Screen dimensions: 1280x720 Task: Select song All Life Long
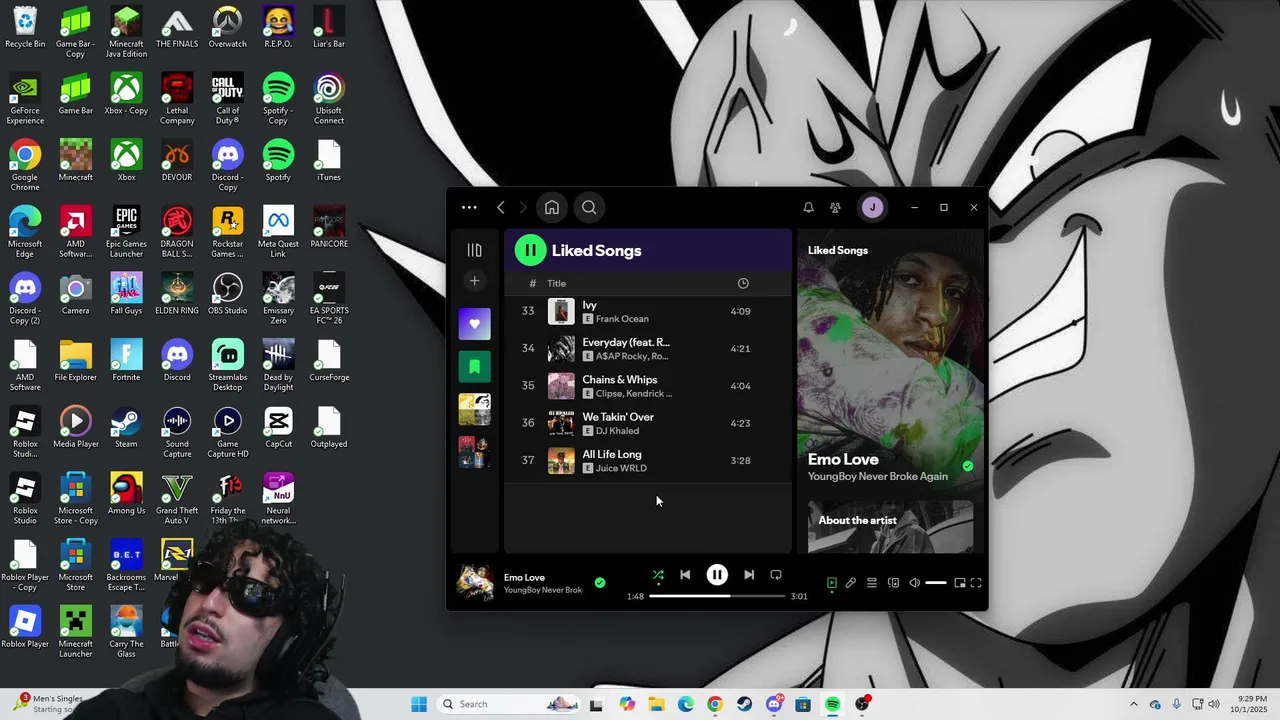(647, 460)
